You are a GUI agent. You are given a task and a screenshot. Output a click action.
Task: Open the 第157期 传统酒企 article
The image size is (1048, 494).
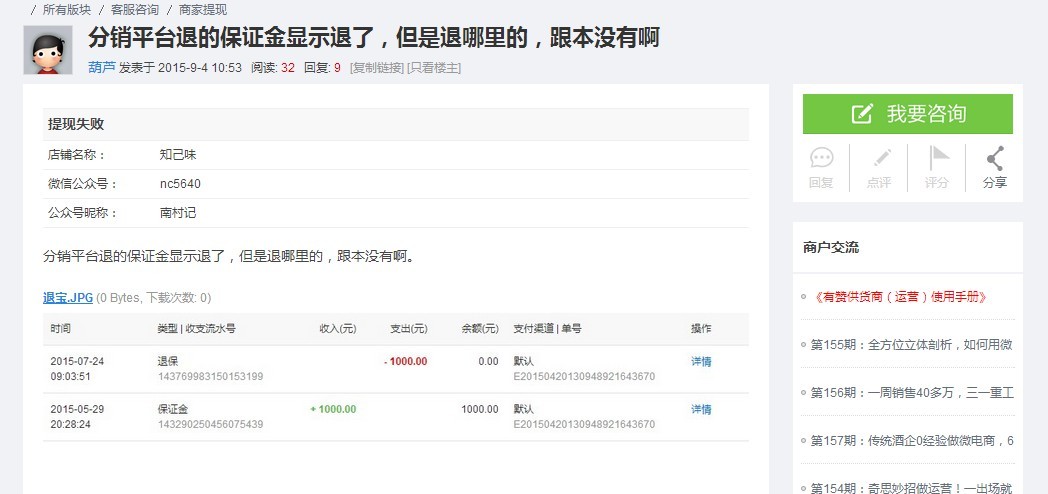912,441
